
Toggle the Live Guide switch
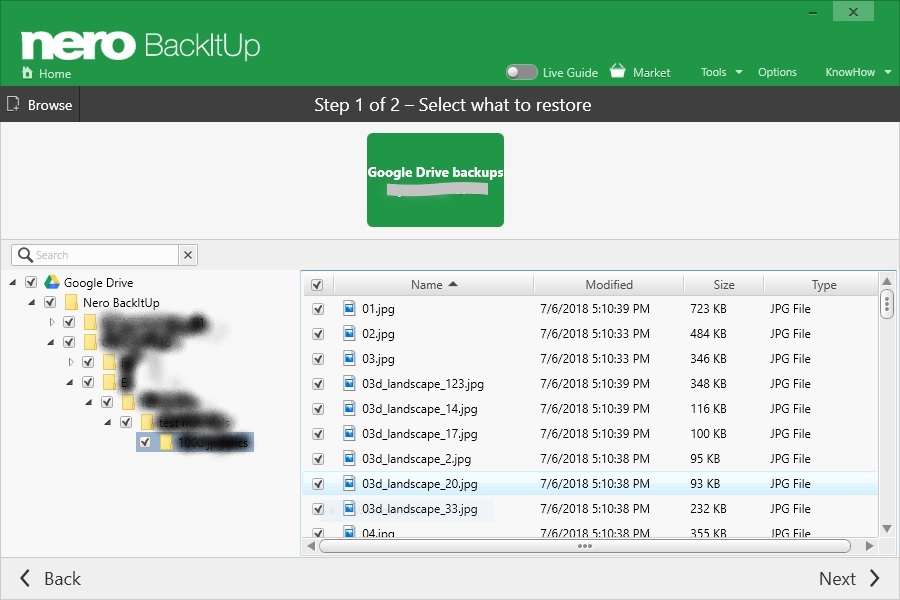pos(521,72)
